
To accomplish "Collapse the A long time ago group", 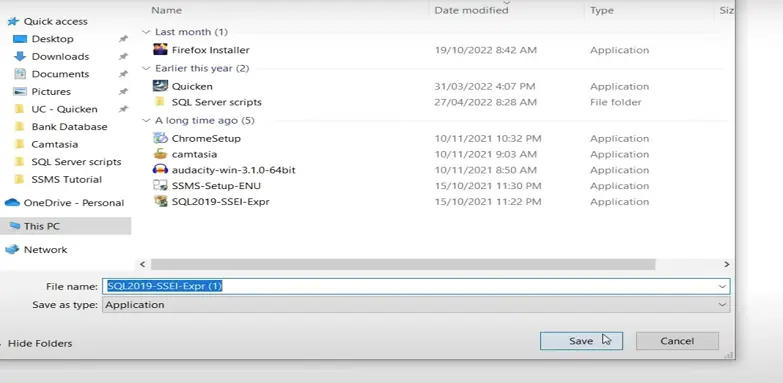I will point(146,120).
